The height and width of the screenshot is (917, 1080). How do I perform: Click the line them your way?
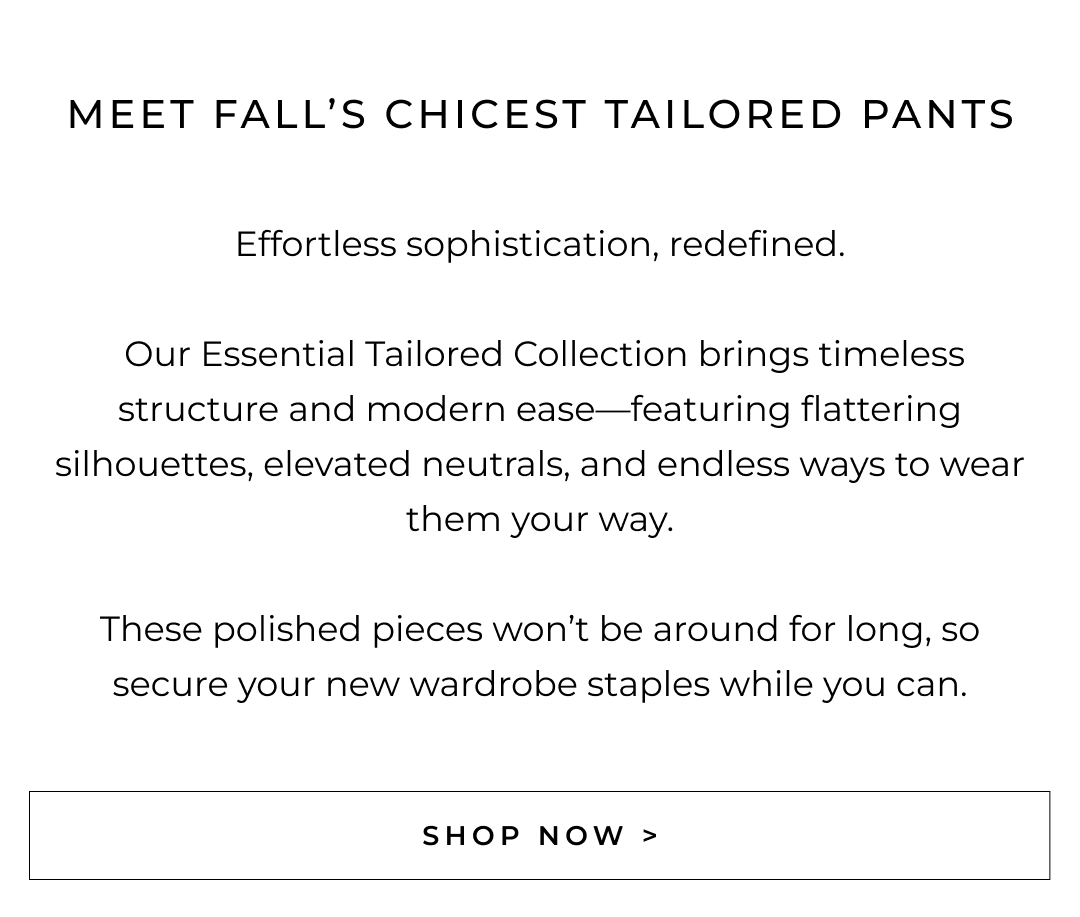pyautogui.click(x=539, y=519)
